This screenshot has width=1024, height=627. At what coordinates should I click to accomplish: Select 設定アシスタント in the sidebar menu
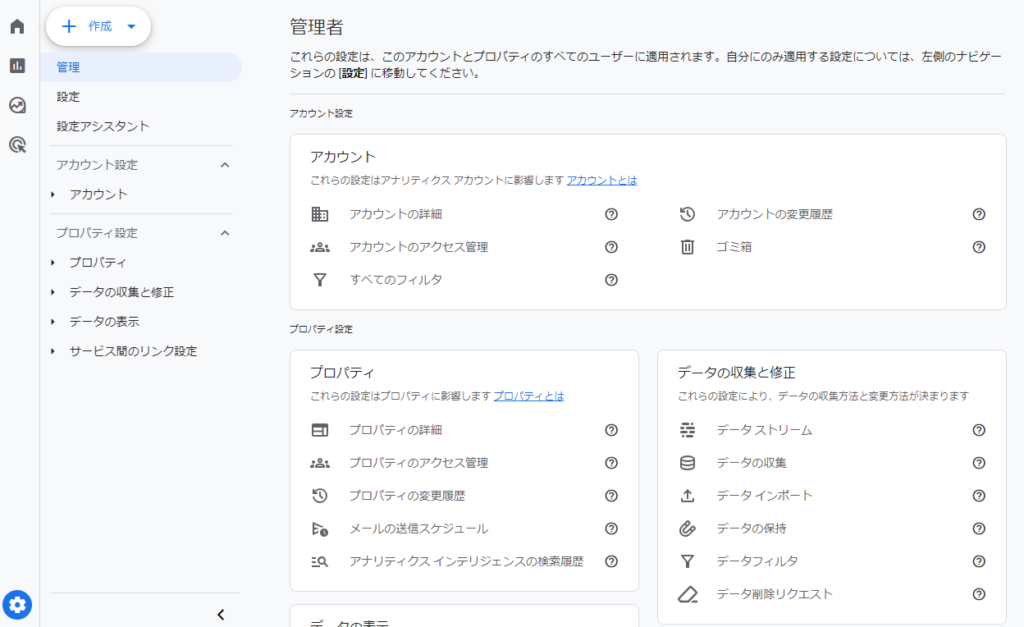tap(103, 126)
